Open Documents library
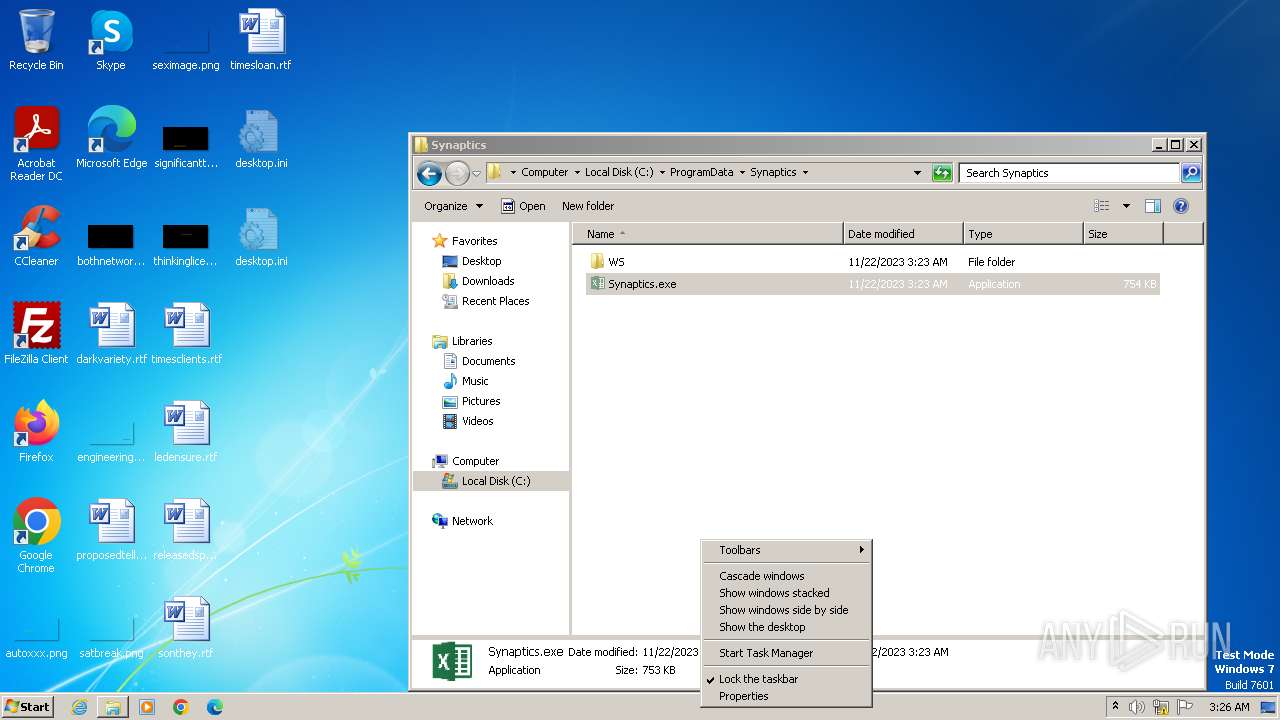Viewport: 1280px width, 720px height. tap(488, 361)
